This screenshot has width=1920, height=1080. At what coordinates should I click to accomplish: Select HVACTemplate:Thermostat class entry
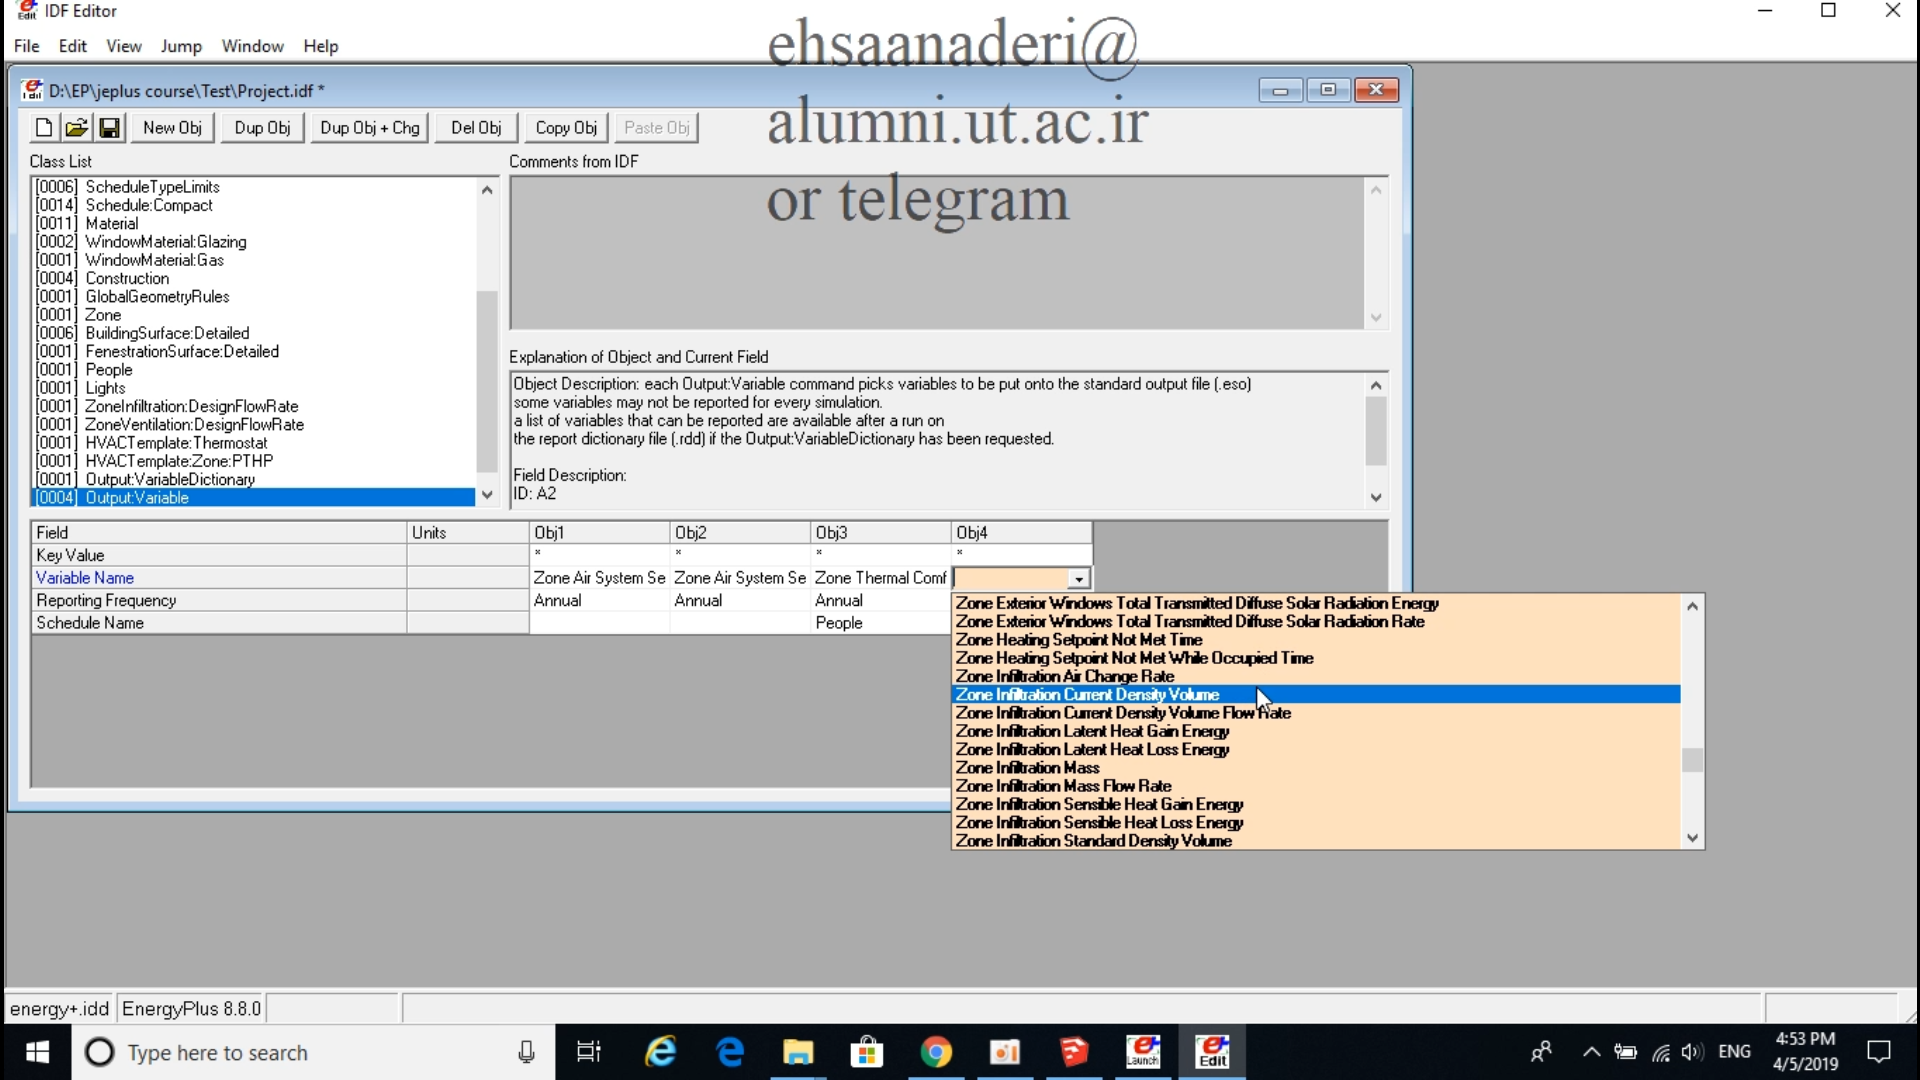pyautogui.click(x=254, y=443)
